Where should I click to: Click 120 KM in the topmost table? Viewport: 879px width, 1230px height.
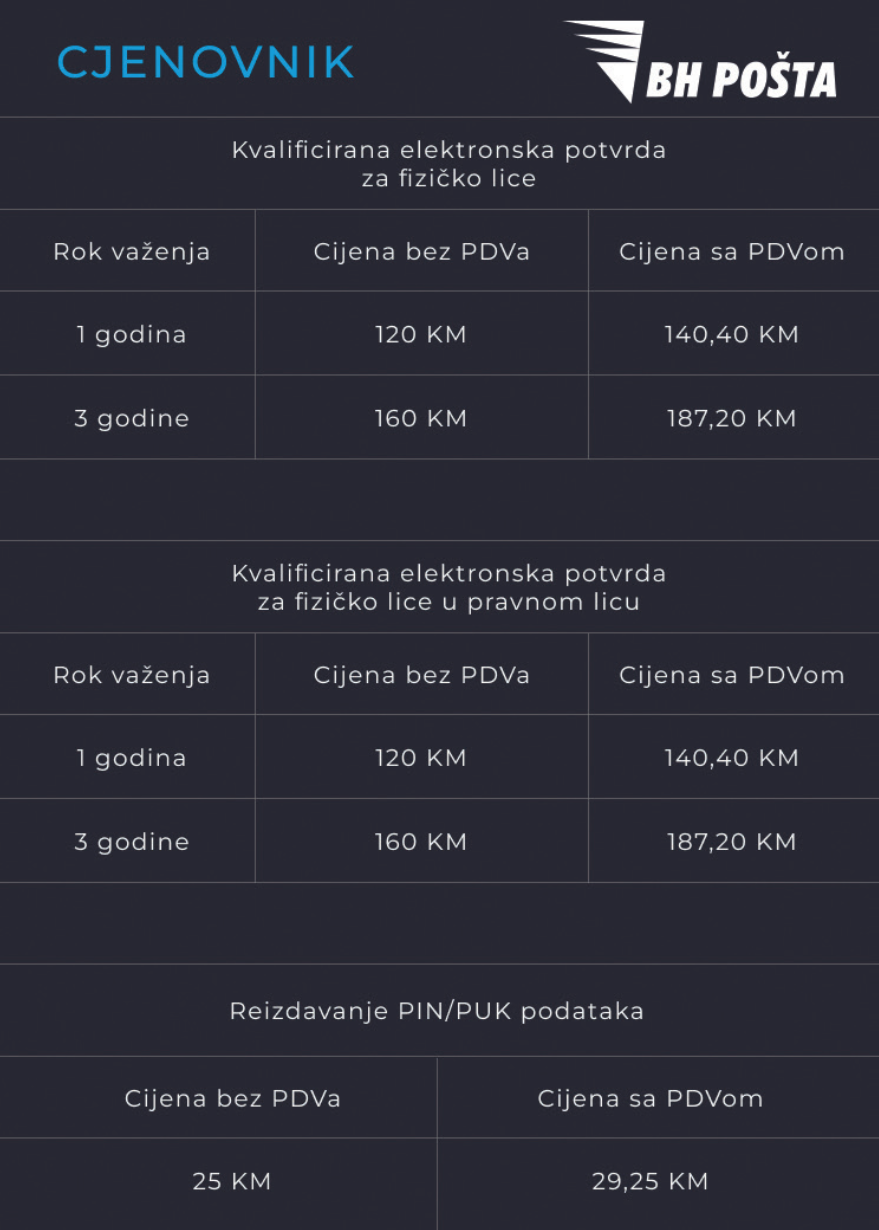[421, 334]
